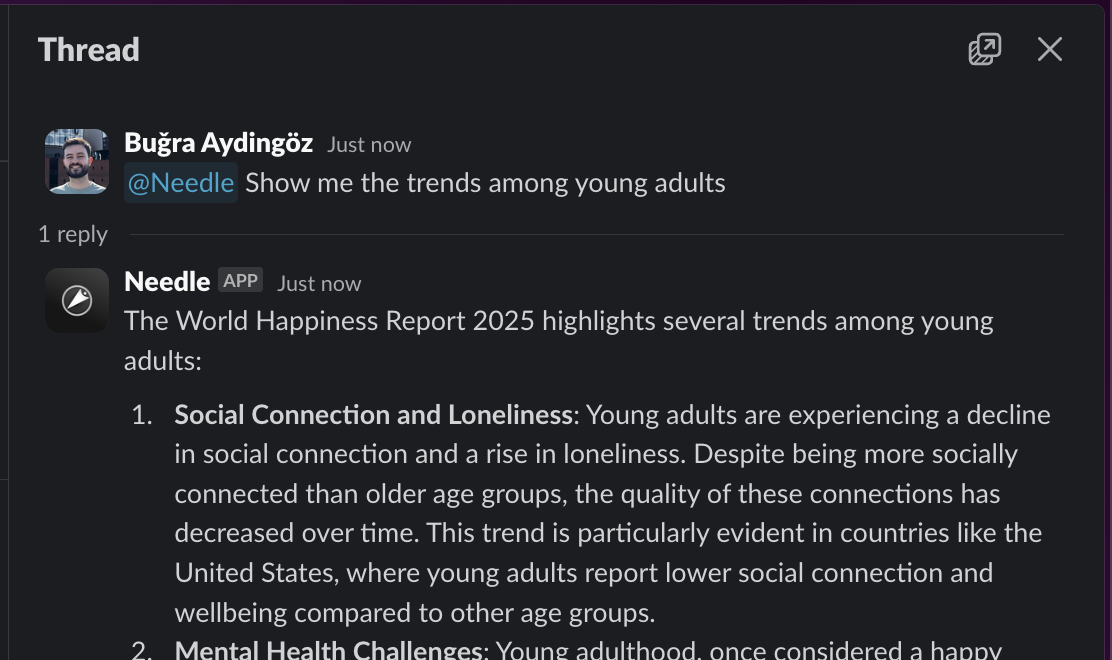The width and height of the screenshot is (1112, 660).
Task: Select "Show me the trends among young adults" message
Action: (485, 183)
